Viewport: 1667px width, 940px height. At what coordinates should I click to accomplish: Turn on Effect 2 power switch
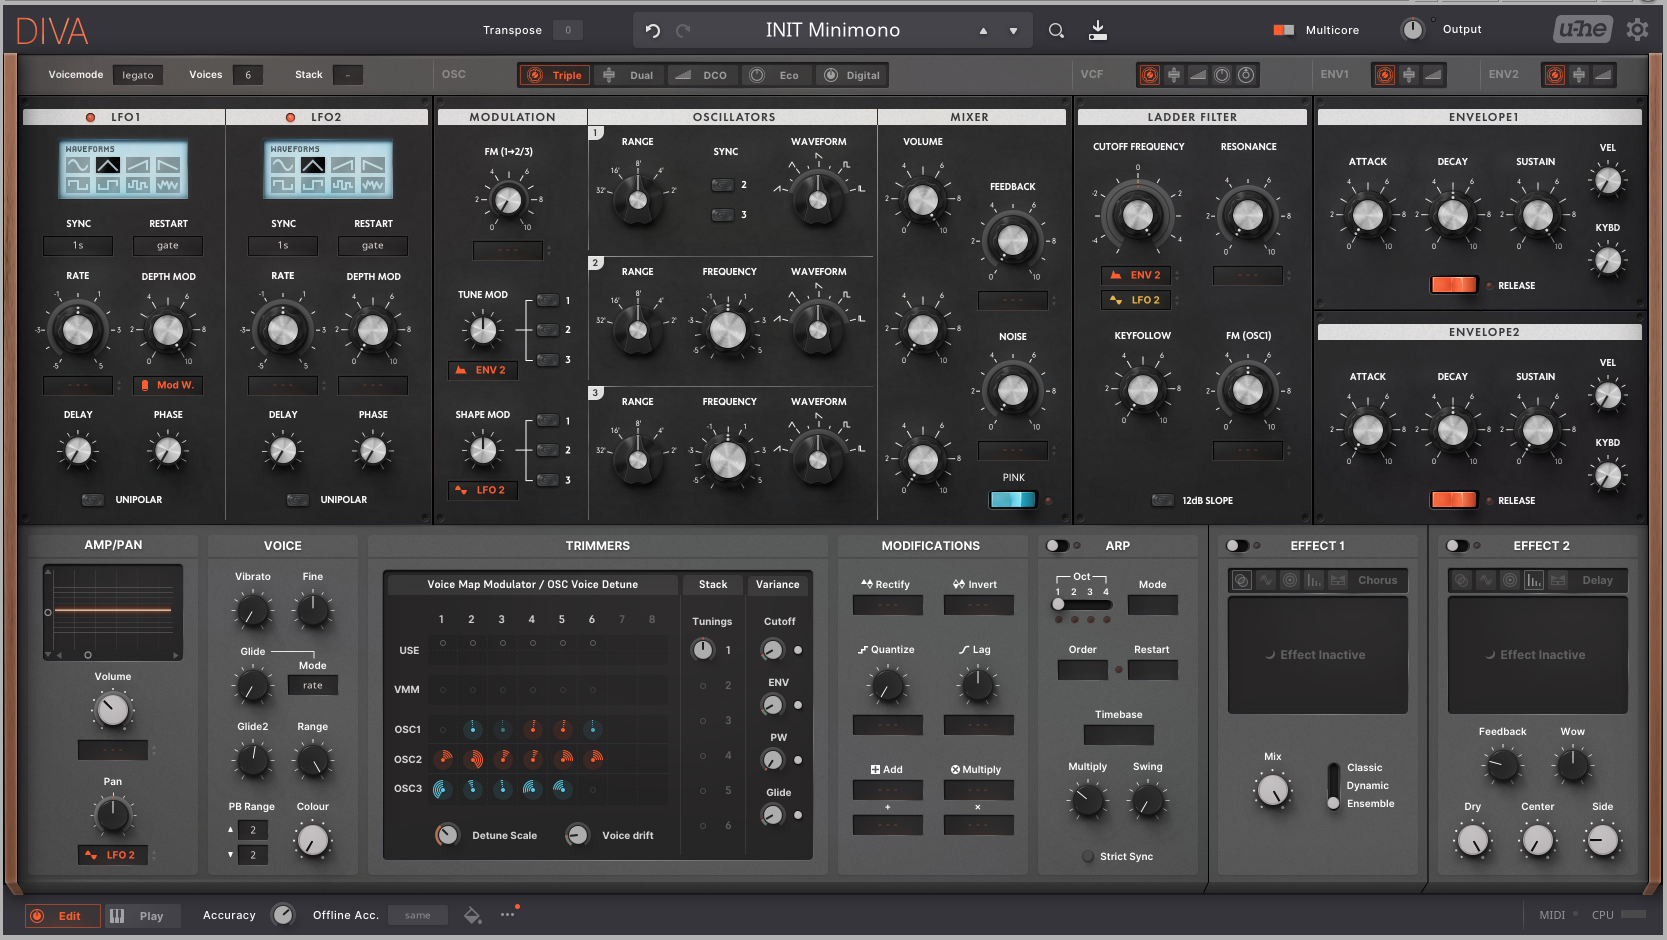1457,546
